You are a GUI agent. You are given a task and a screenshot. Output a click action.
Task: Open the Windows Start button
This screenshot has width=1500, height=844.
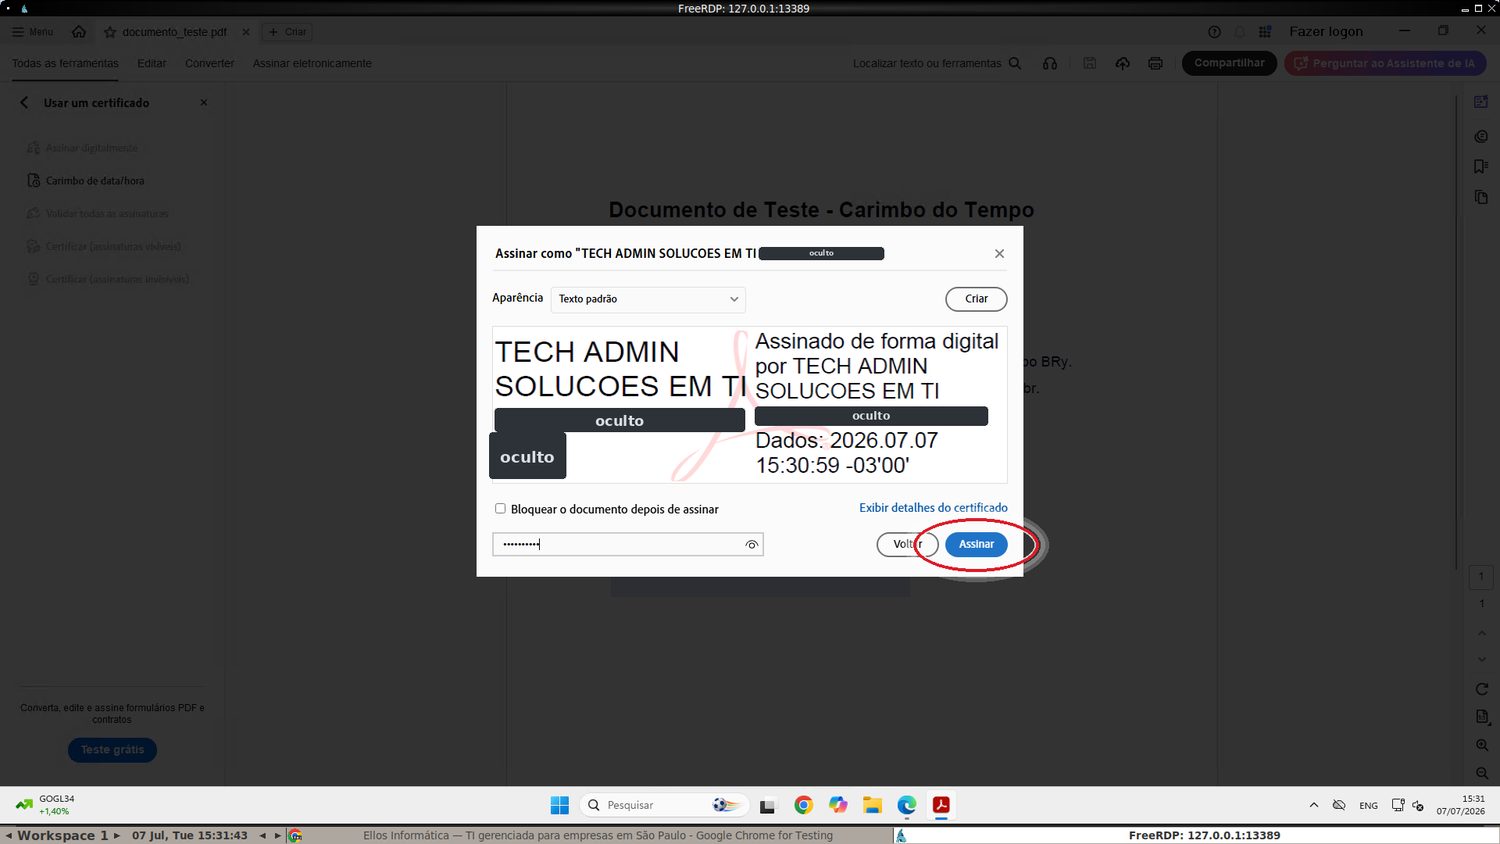click(x=559, y=805)
